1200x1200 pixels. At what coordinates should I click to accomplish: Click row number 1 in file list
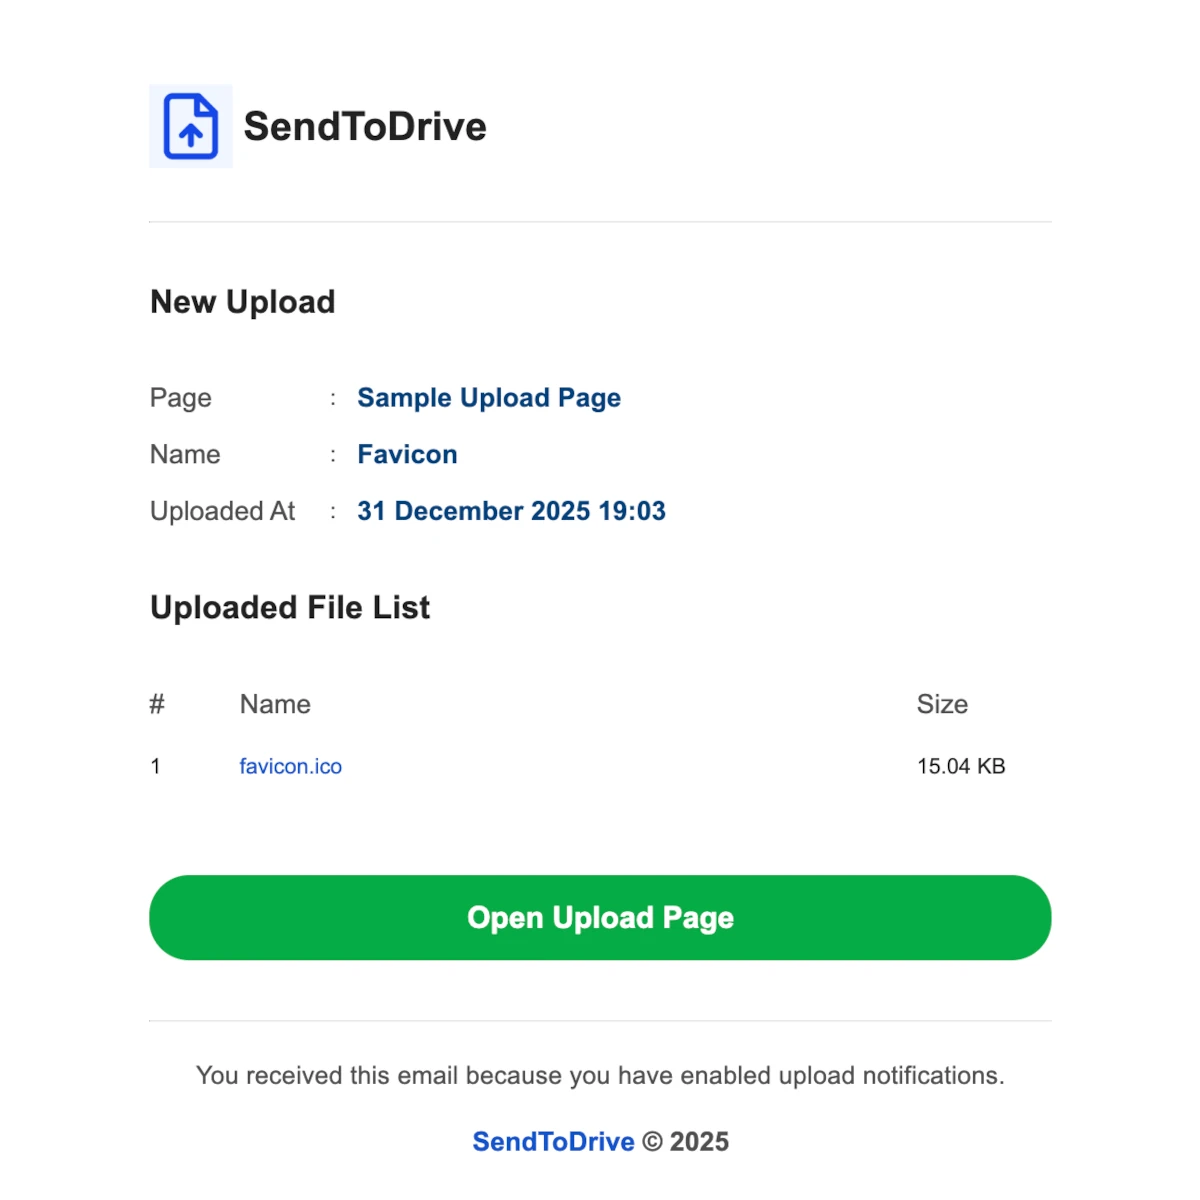tap(156, 767)
